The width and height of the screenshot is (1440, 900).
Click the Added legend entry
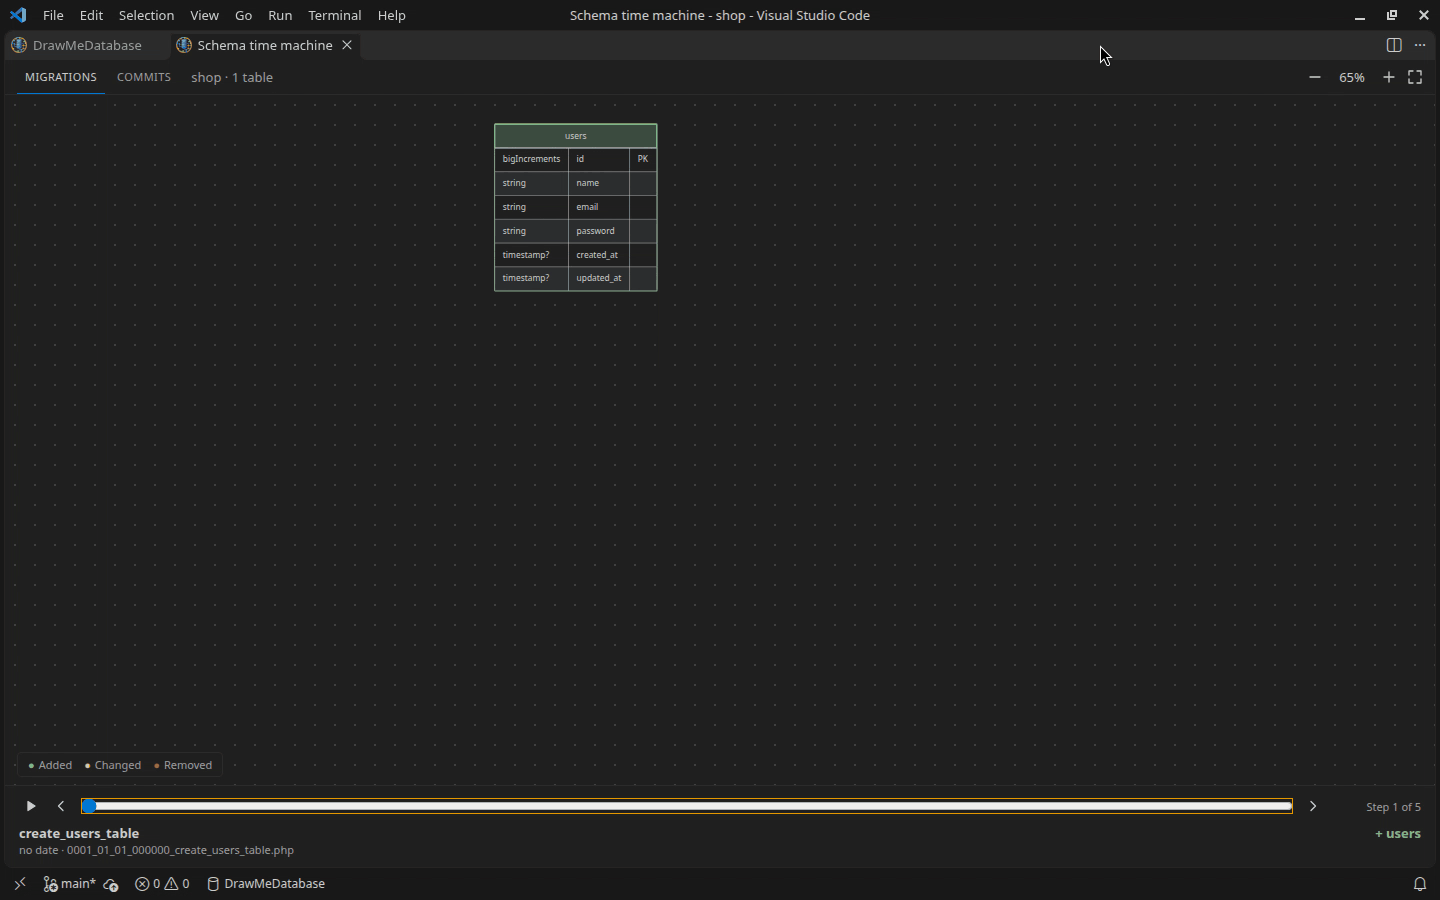point(50,765)
